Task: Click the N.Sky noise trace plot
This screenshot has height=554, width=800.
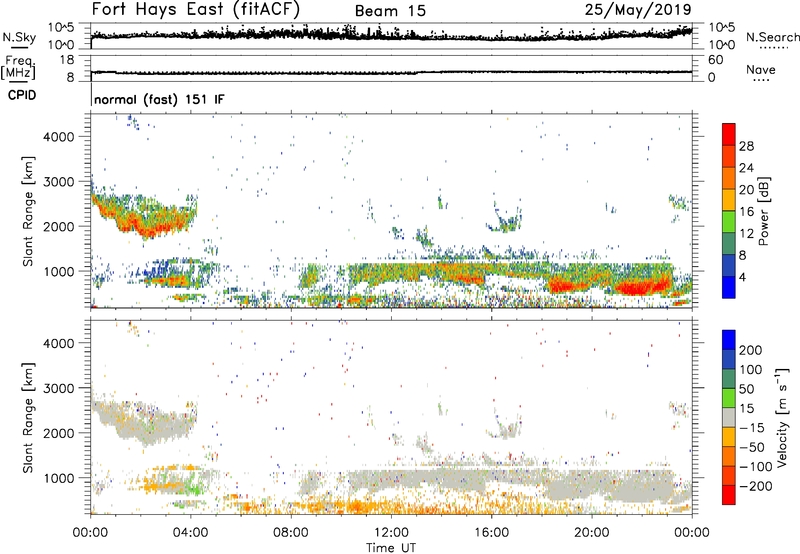Action: tap(391, 35)
